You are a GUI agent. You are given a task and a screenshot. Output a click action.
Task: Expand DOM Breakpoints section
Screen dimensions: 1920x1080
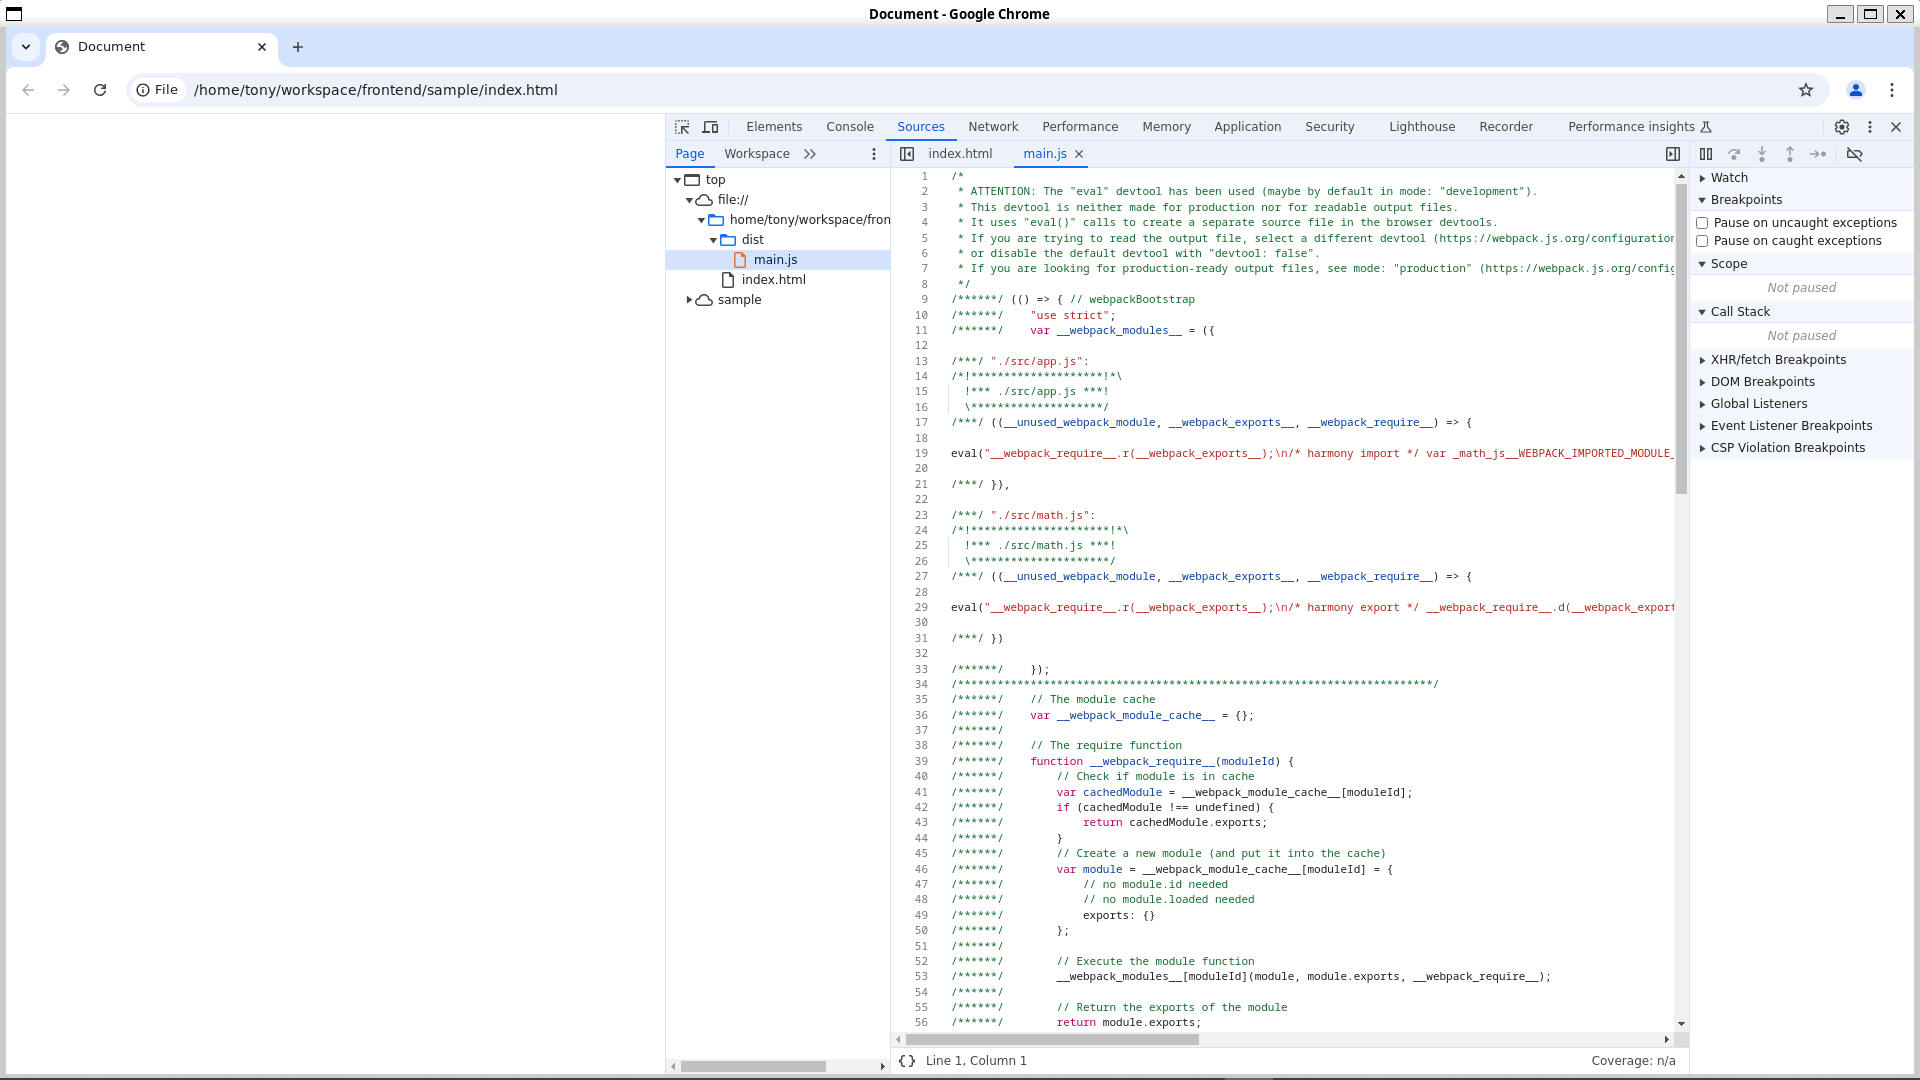[1801, 382]
